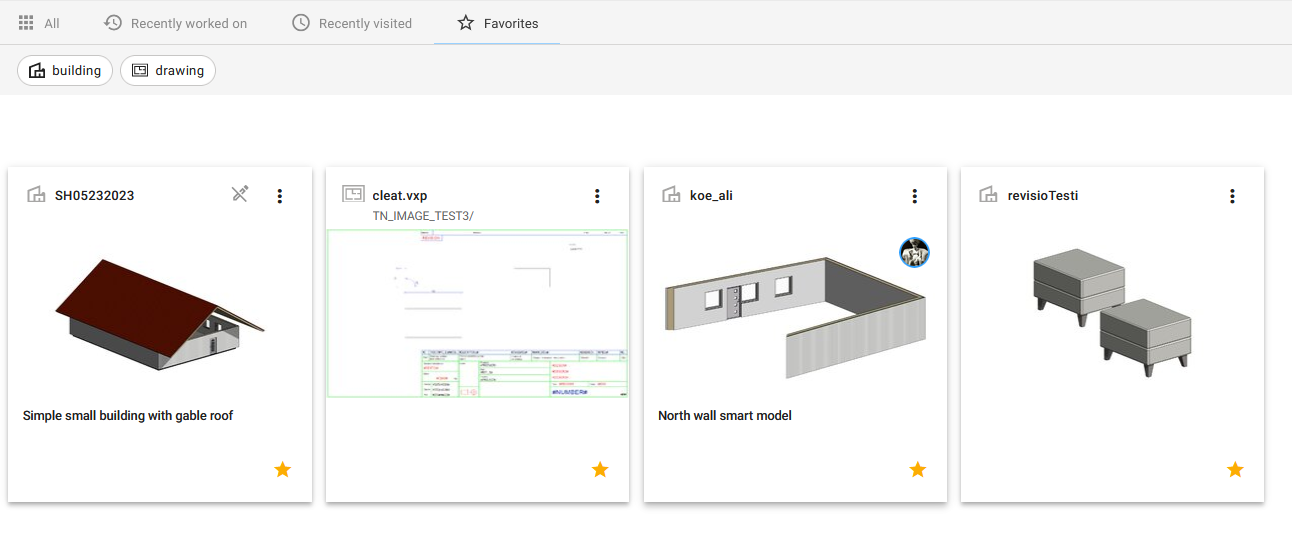Open the more options menu on cleat.vxp
This screenshot has width=1292, height=542.
coord(597,196)
